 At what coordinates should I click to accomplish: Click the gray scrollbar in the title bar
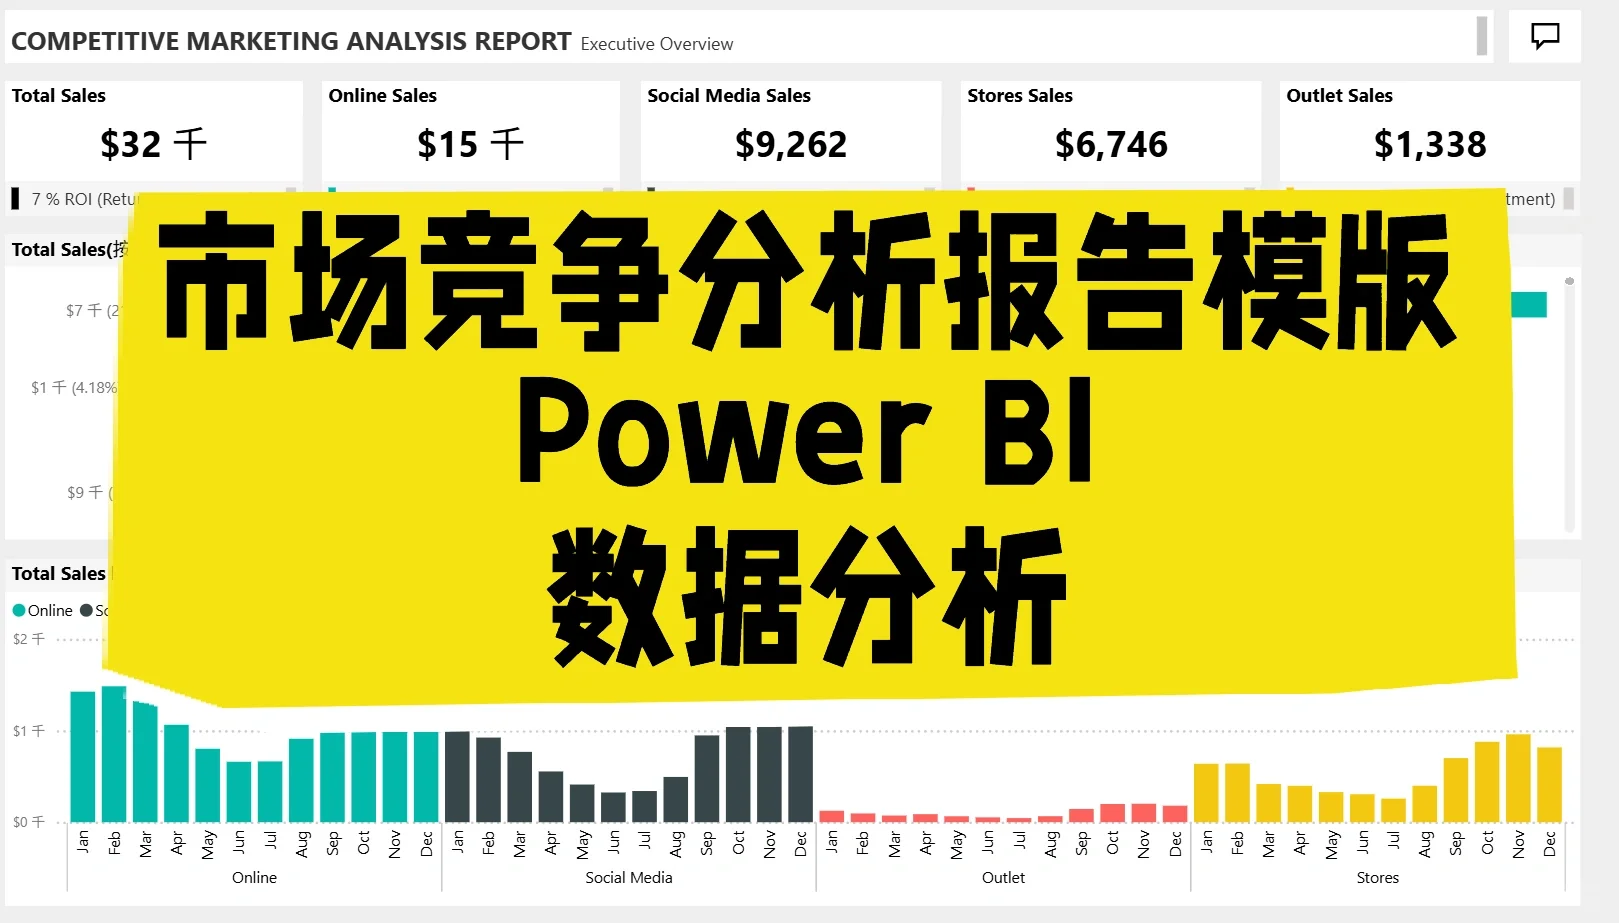[1481, 38]
